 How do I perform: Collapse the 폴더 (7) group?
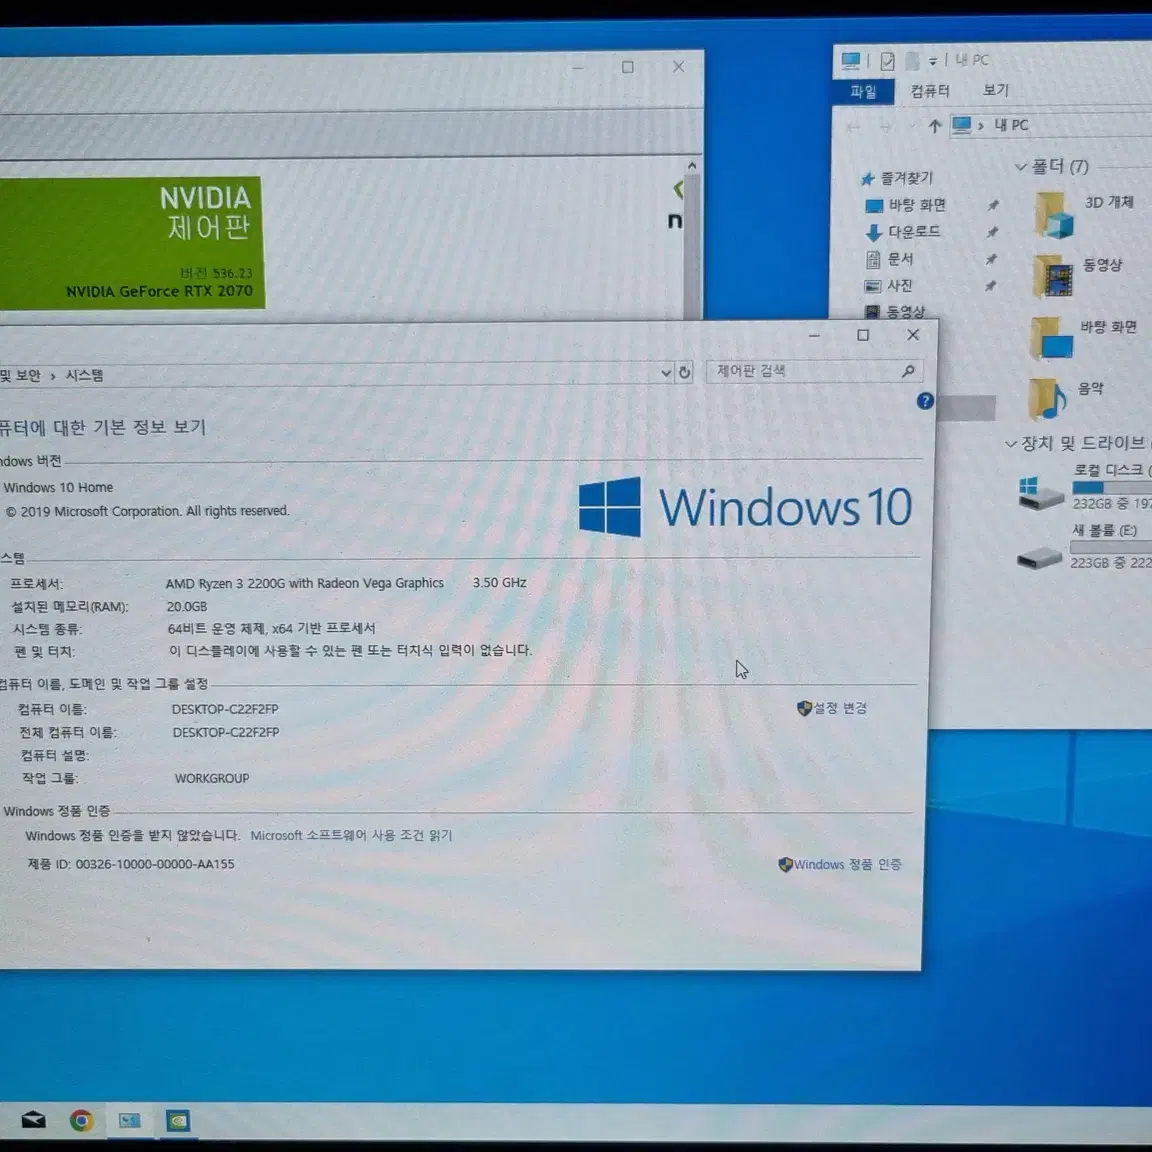point(1020,167)
